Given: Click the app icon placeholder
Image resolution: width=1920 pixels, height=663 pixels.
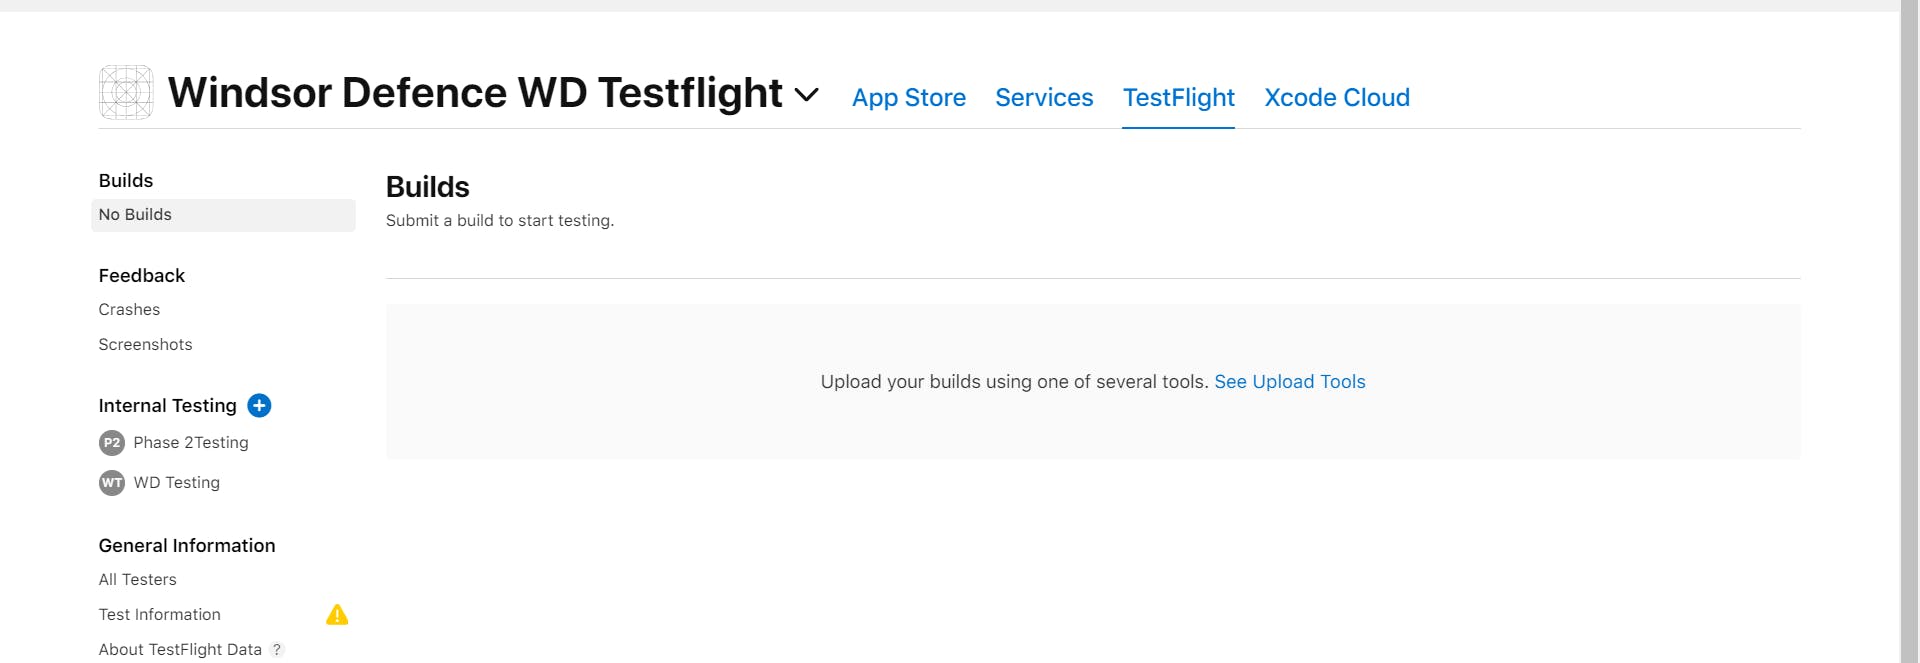Looking at the screenshot, I should (126, 93).
